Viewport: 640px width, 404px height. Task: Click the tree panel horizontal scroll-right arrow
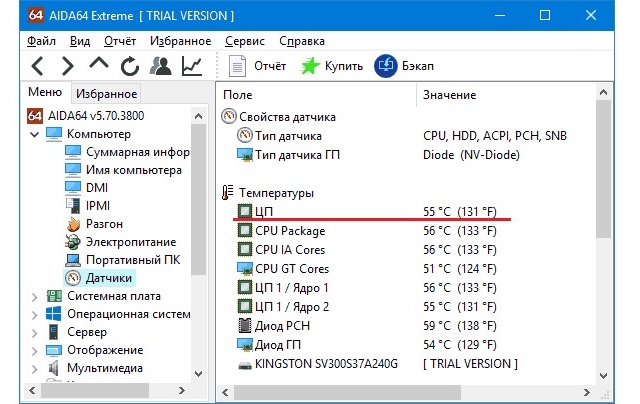tap(182, 391)
